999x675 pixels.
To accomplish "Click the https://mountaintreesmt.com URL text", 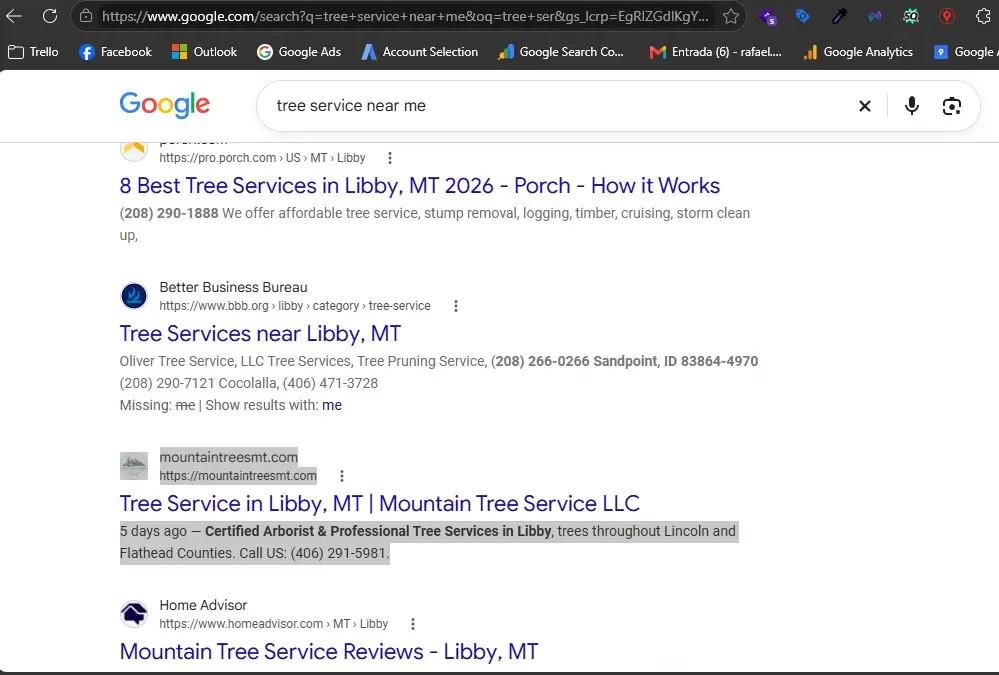I will click(x=238, y=475).
